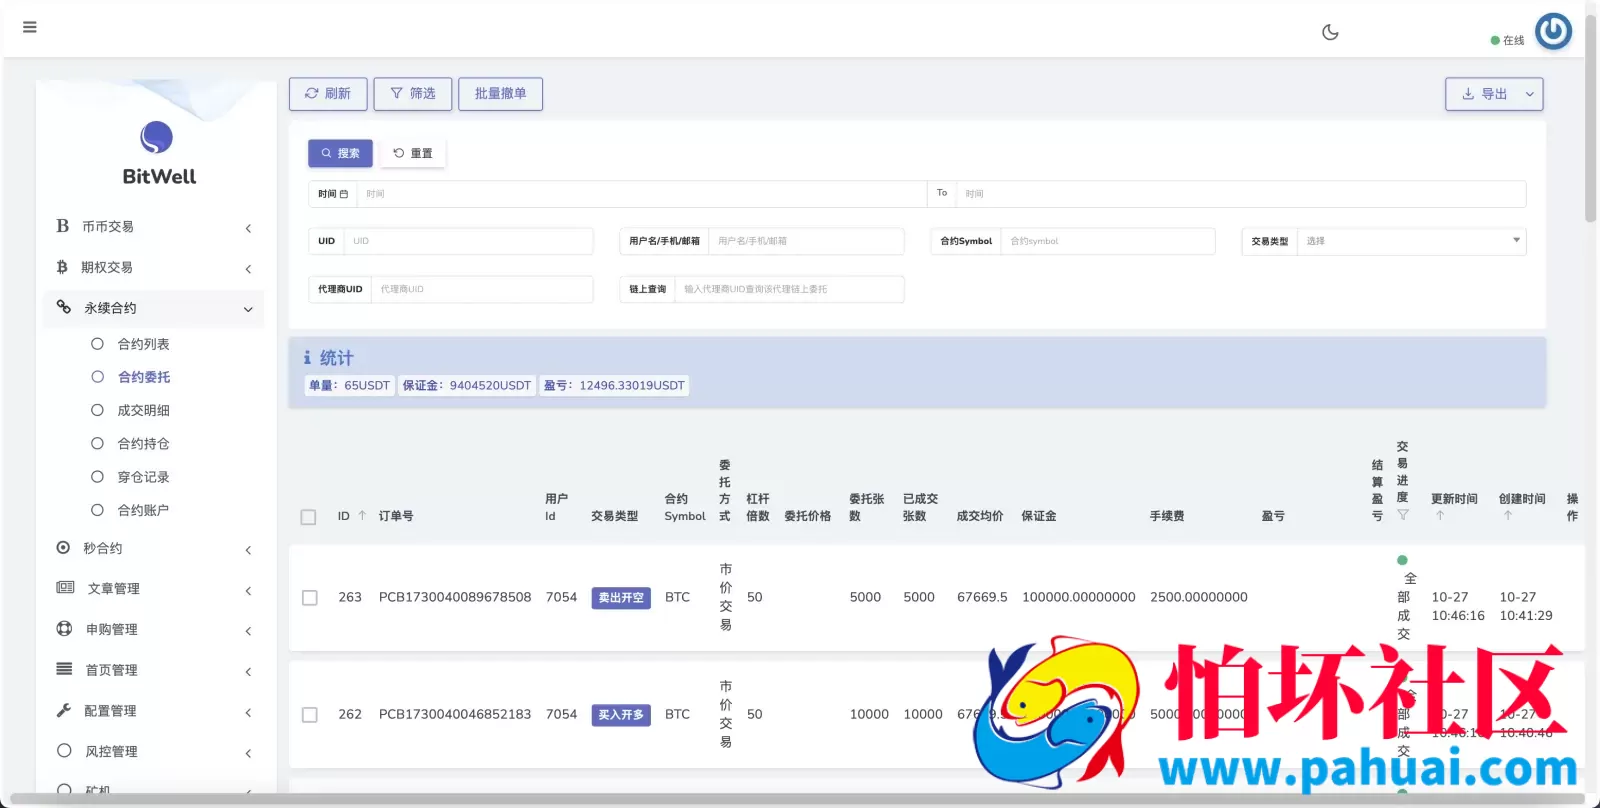The image size is (1600, 808).
Task: Click the 配置管理 wrench icon
Action: tap(63, 710)
